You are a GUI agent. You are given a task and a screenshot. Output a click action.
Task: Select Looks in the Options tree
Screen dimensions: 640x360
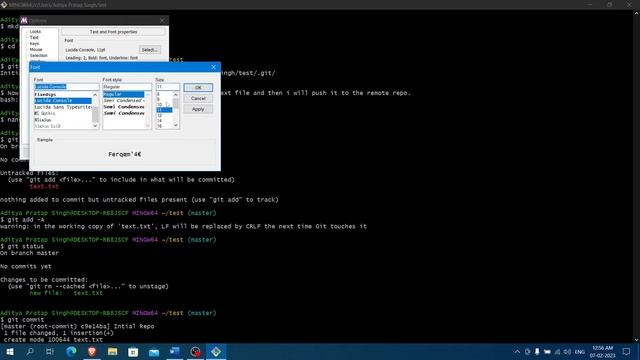pos(36,31)
